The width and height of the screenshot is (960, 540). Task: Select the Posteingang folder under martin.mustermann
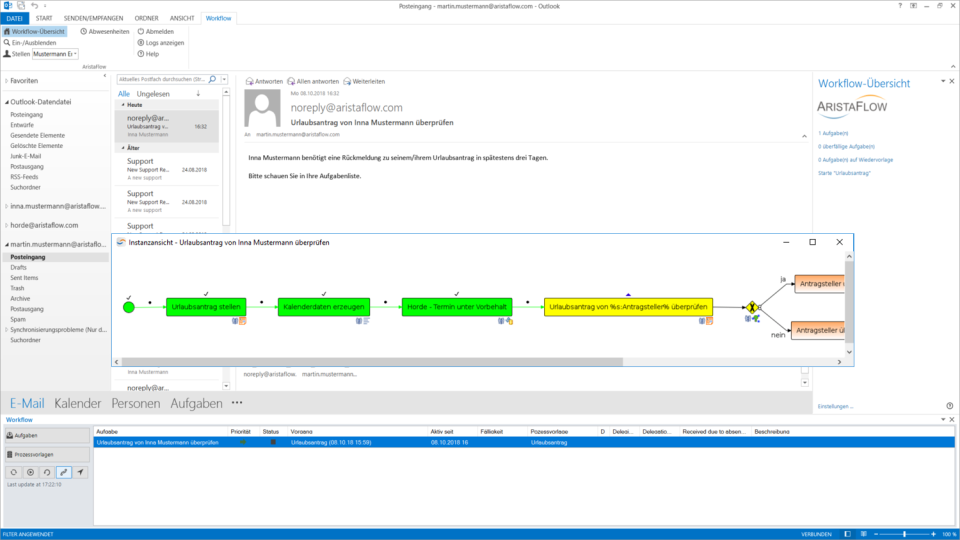tap(28, 257)
